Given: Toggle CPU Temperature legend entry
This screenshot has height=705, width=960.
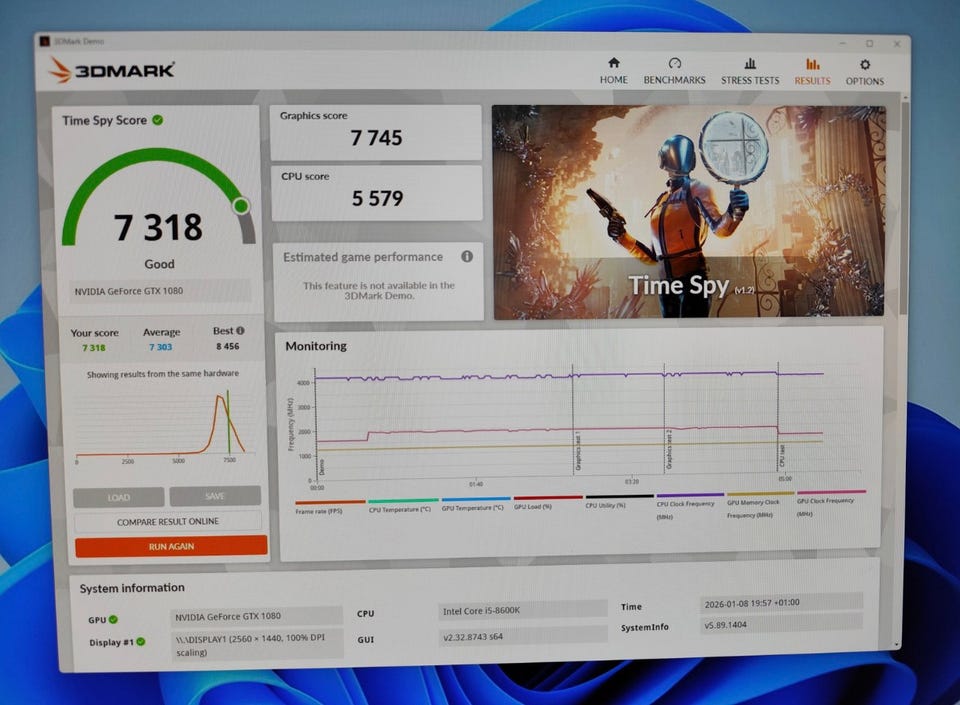Looking at the screenshot, I should click(x=402, y=505).
